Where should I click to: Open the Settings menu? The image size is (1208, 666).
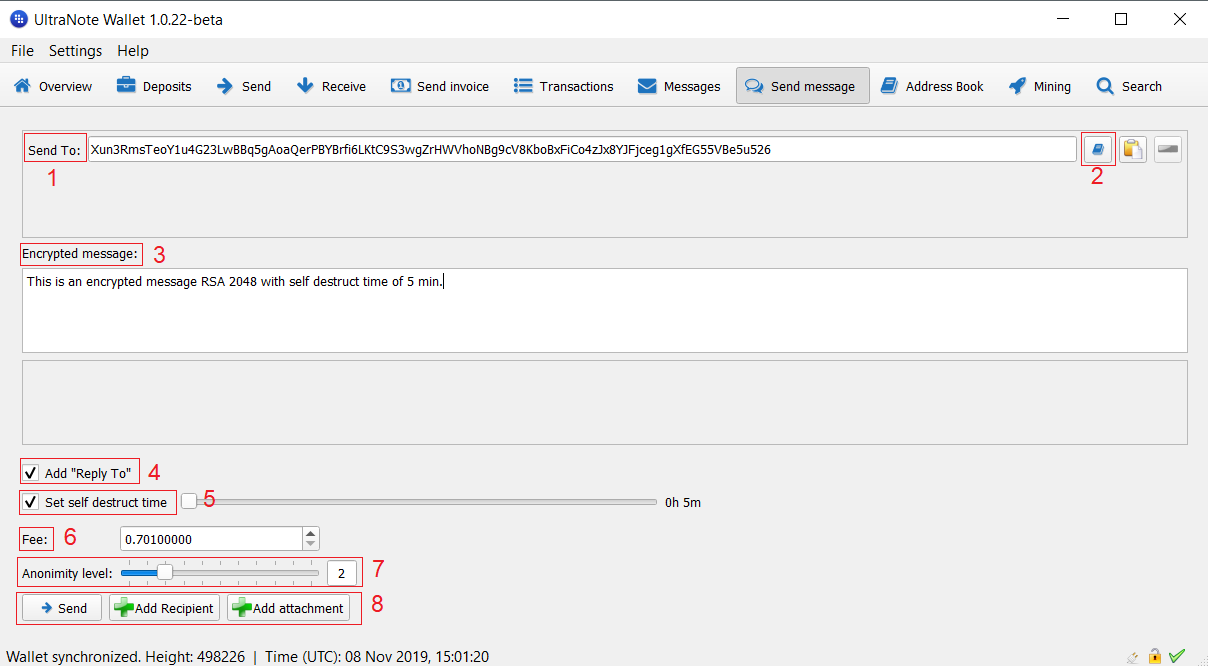75,50
